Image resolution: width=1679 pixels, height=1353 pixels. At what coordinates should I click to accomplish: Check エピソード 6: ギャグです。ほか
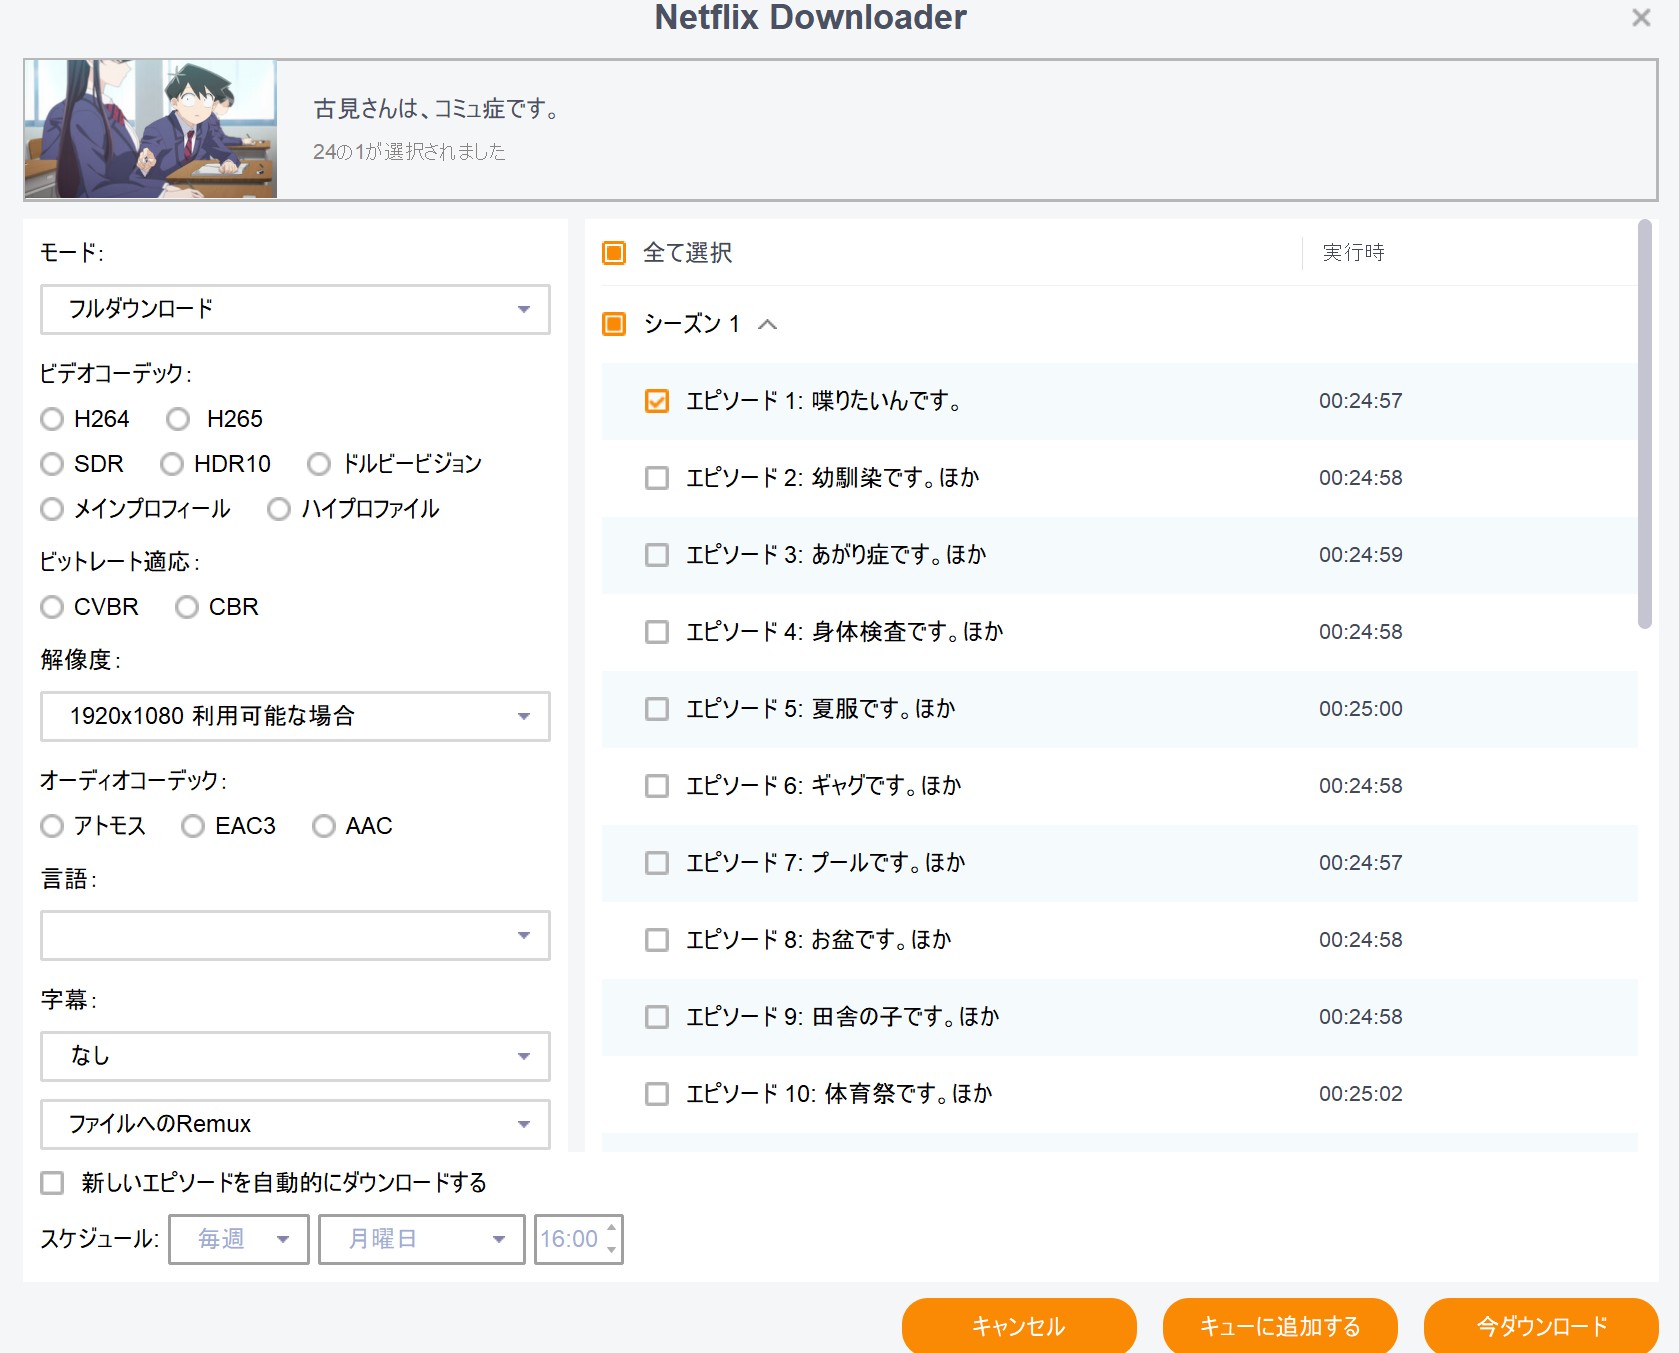(x=657, y=786)
